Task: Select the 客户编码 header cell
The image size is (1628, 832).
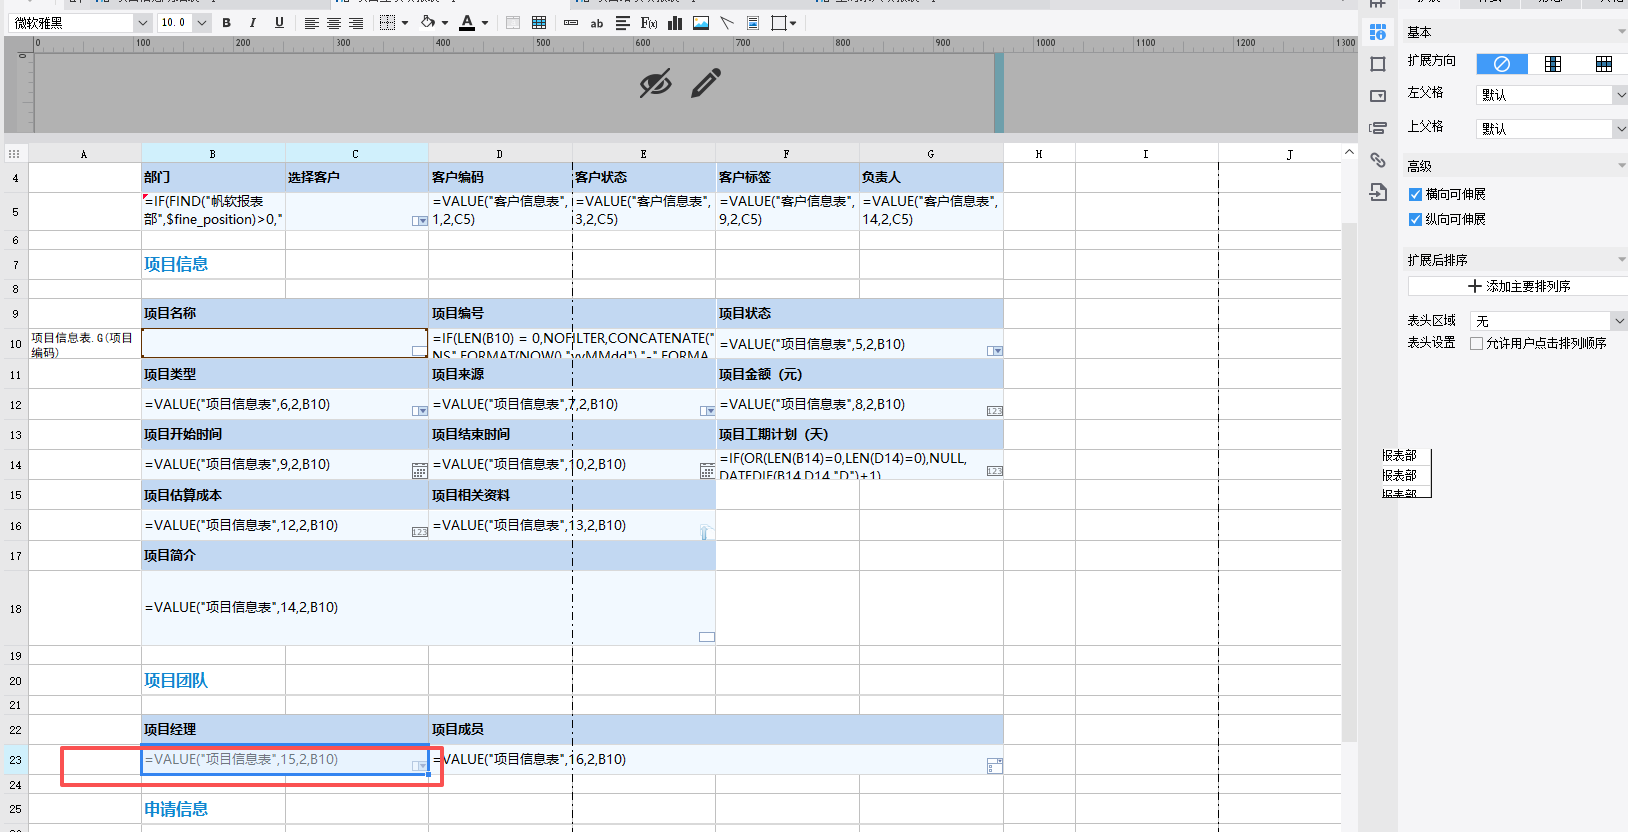Action: pyautogui.click(x=500, y=178)
